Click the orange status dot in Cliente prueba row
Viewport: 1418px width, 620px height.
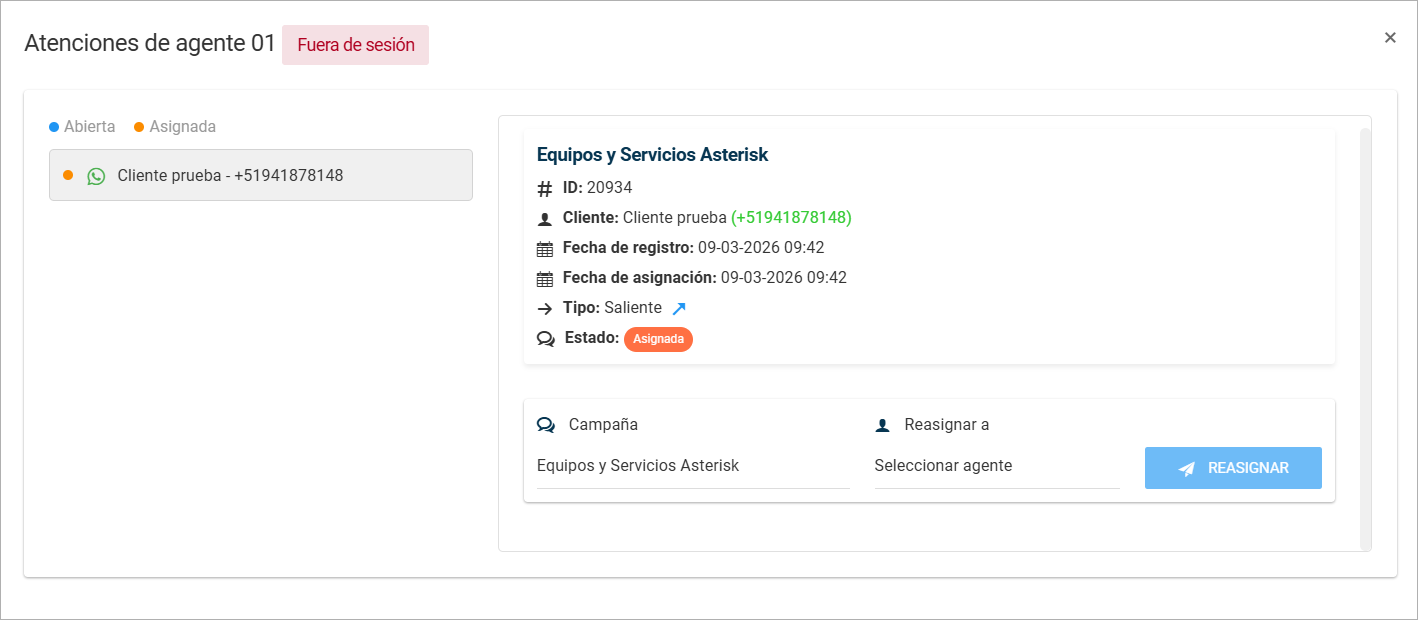(x=68, y=175)
